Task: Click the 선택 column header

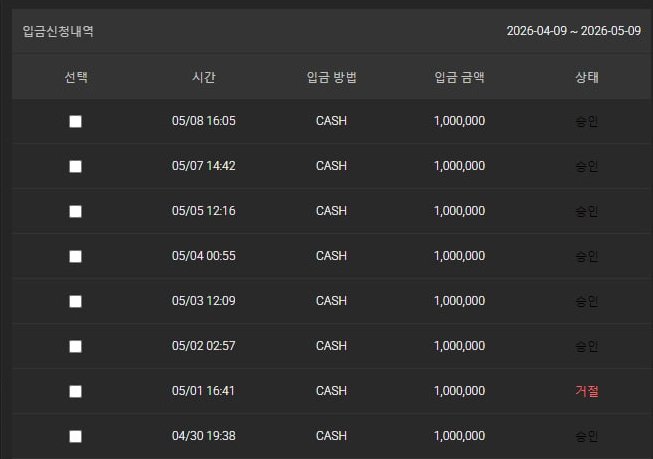Action: pyautogui.click(x=76, y=77)
